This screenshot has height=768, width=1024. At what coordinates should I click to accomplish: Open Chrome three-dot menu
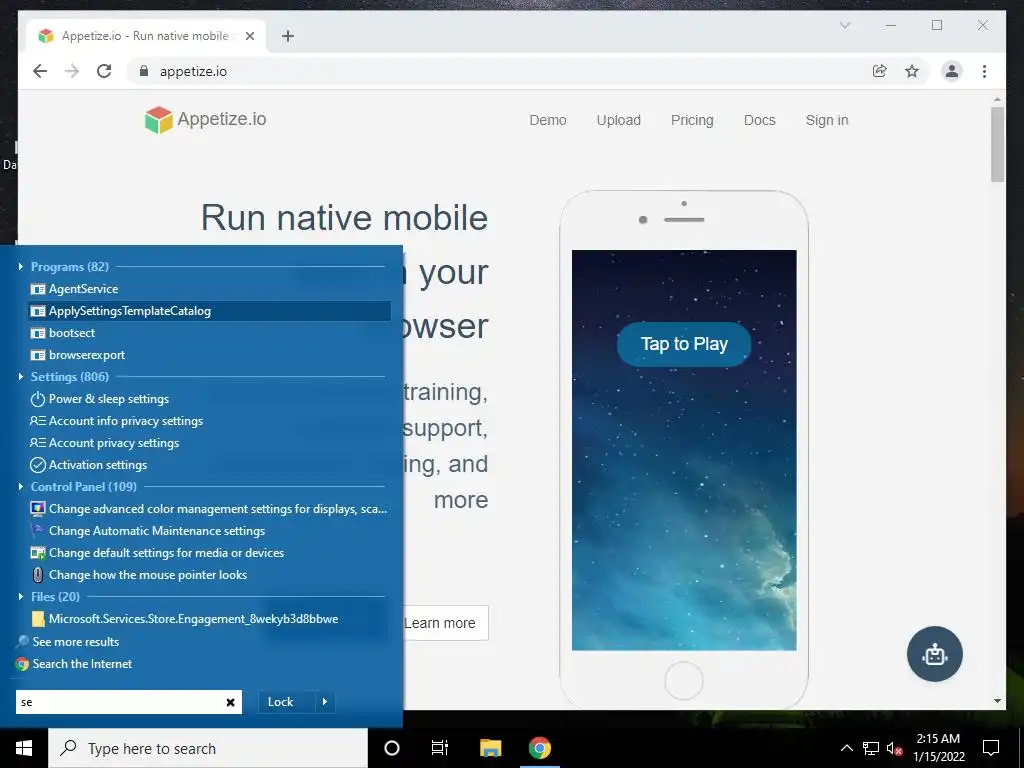[984, 71]
